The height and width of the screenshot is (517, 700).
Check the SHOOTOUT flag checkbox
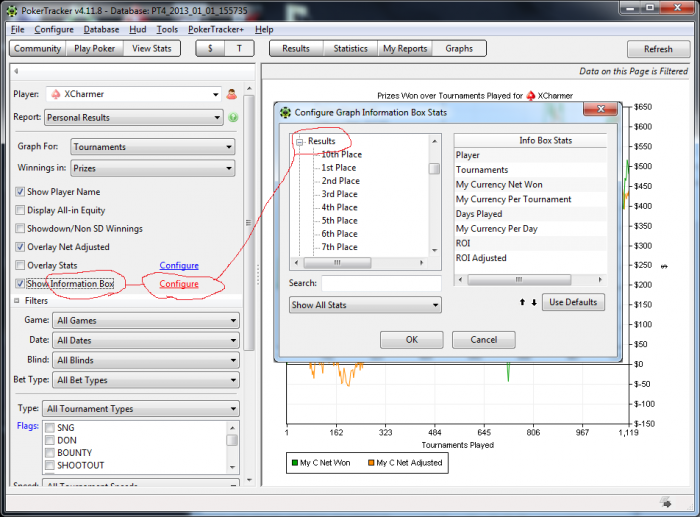50,465
